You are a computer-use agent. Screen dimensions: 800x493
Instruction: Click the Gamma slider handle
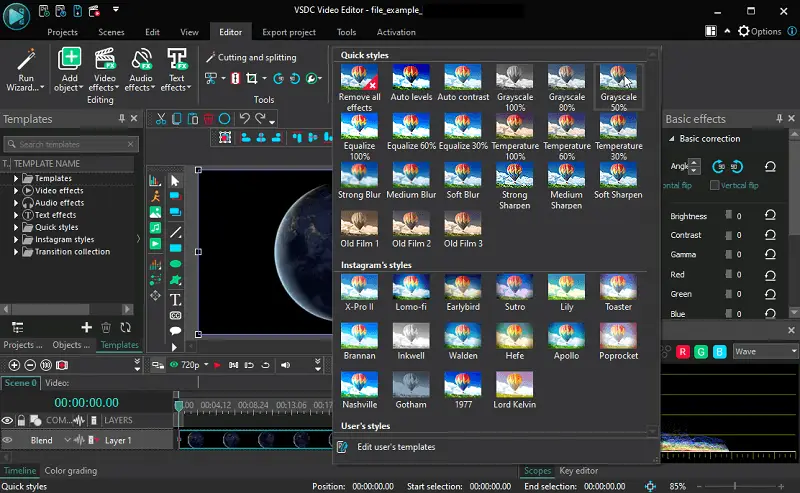click(729, 254)
